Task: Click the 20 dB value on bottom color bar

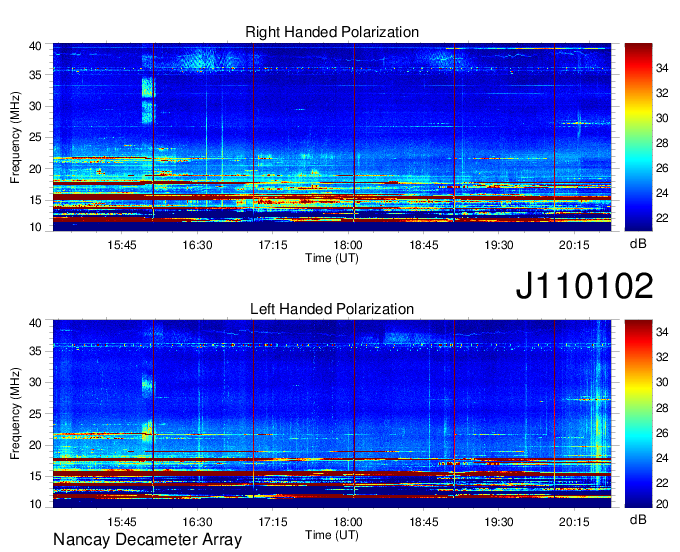Action: click(662, 504)
